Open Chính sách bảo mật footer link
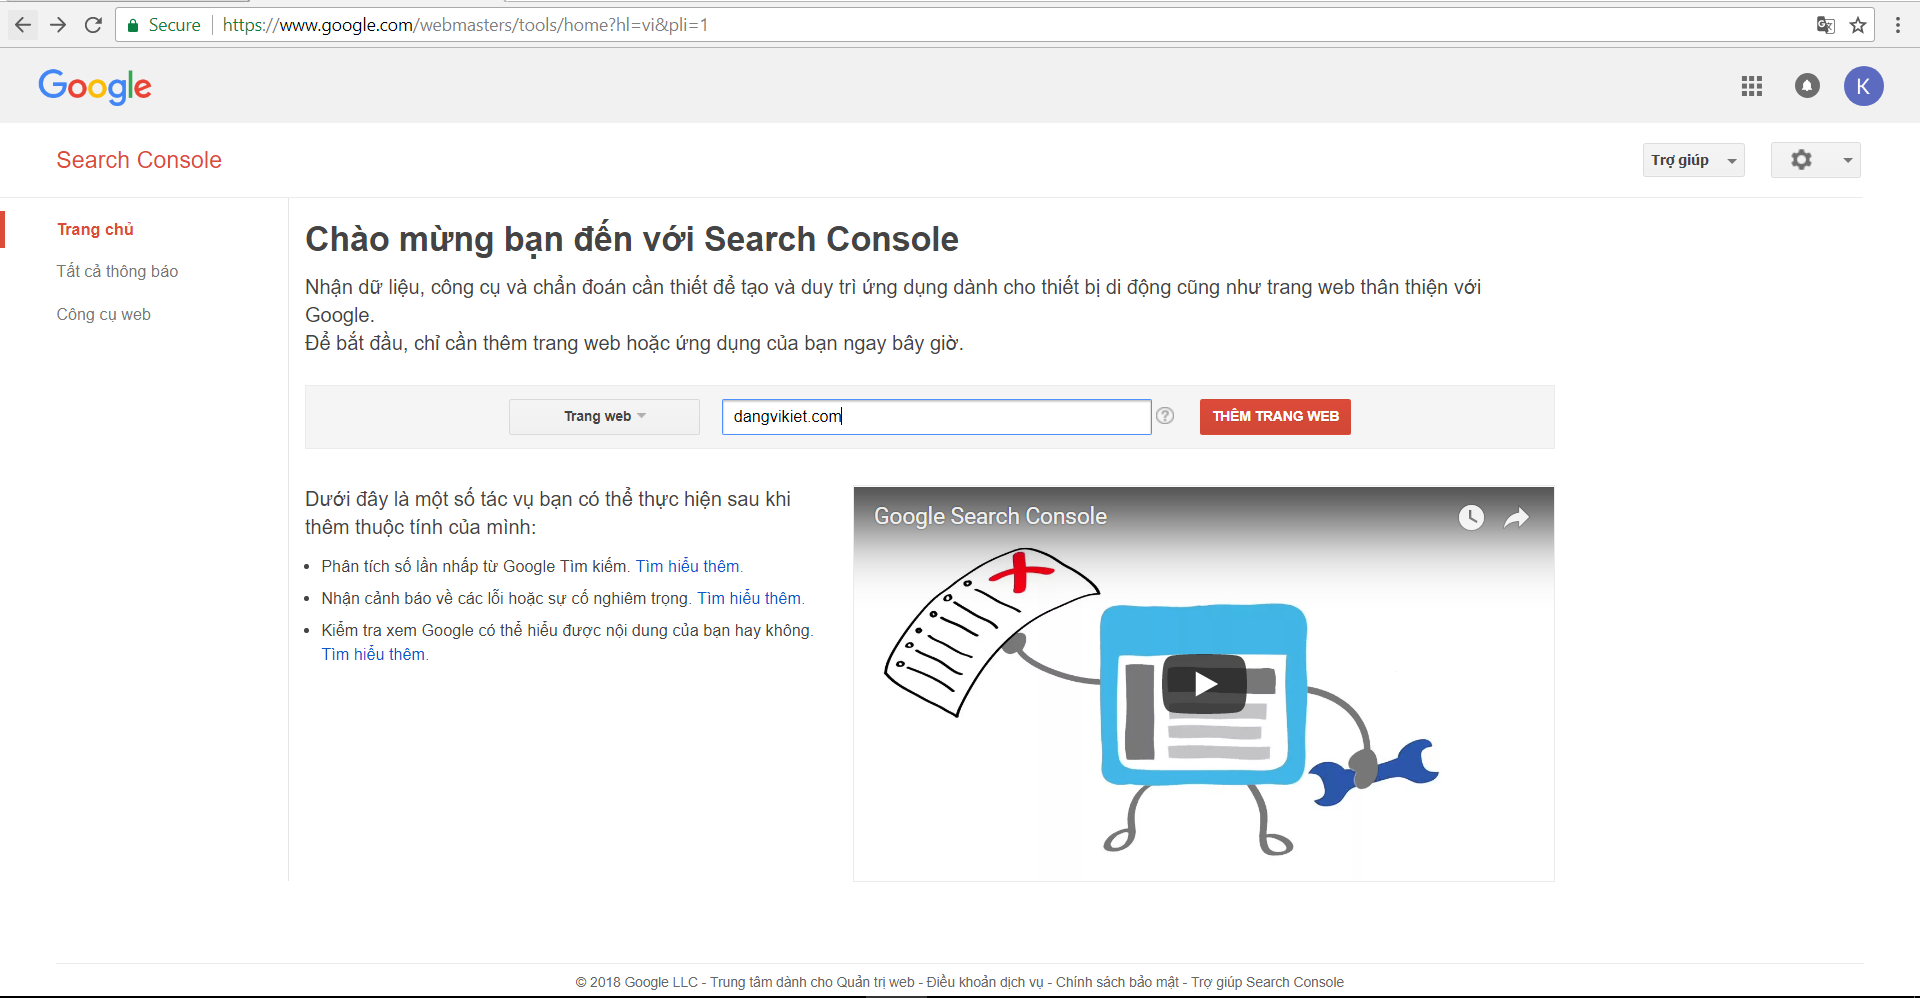The width and height of the screenshot is (1920, 998). coord(1117,982)
